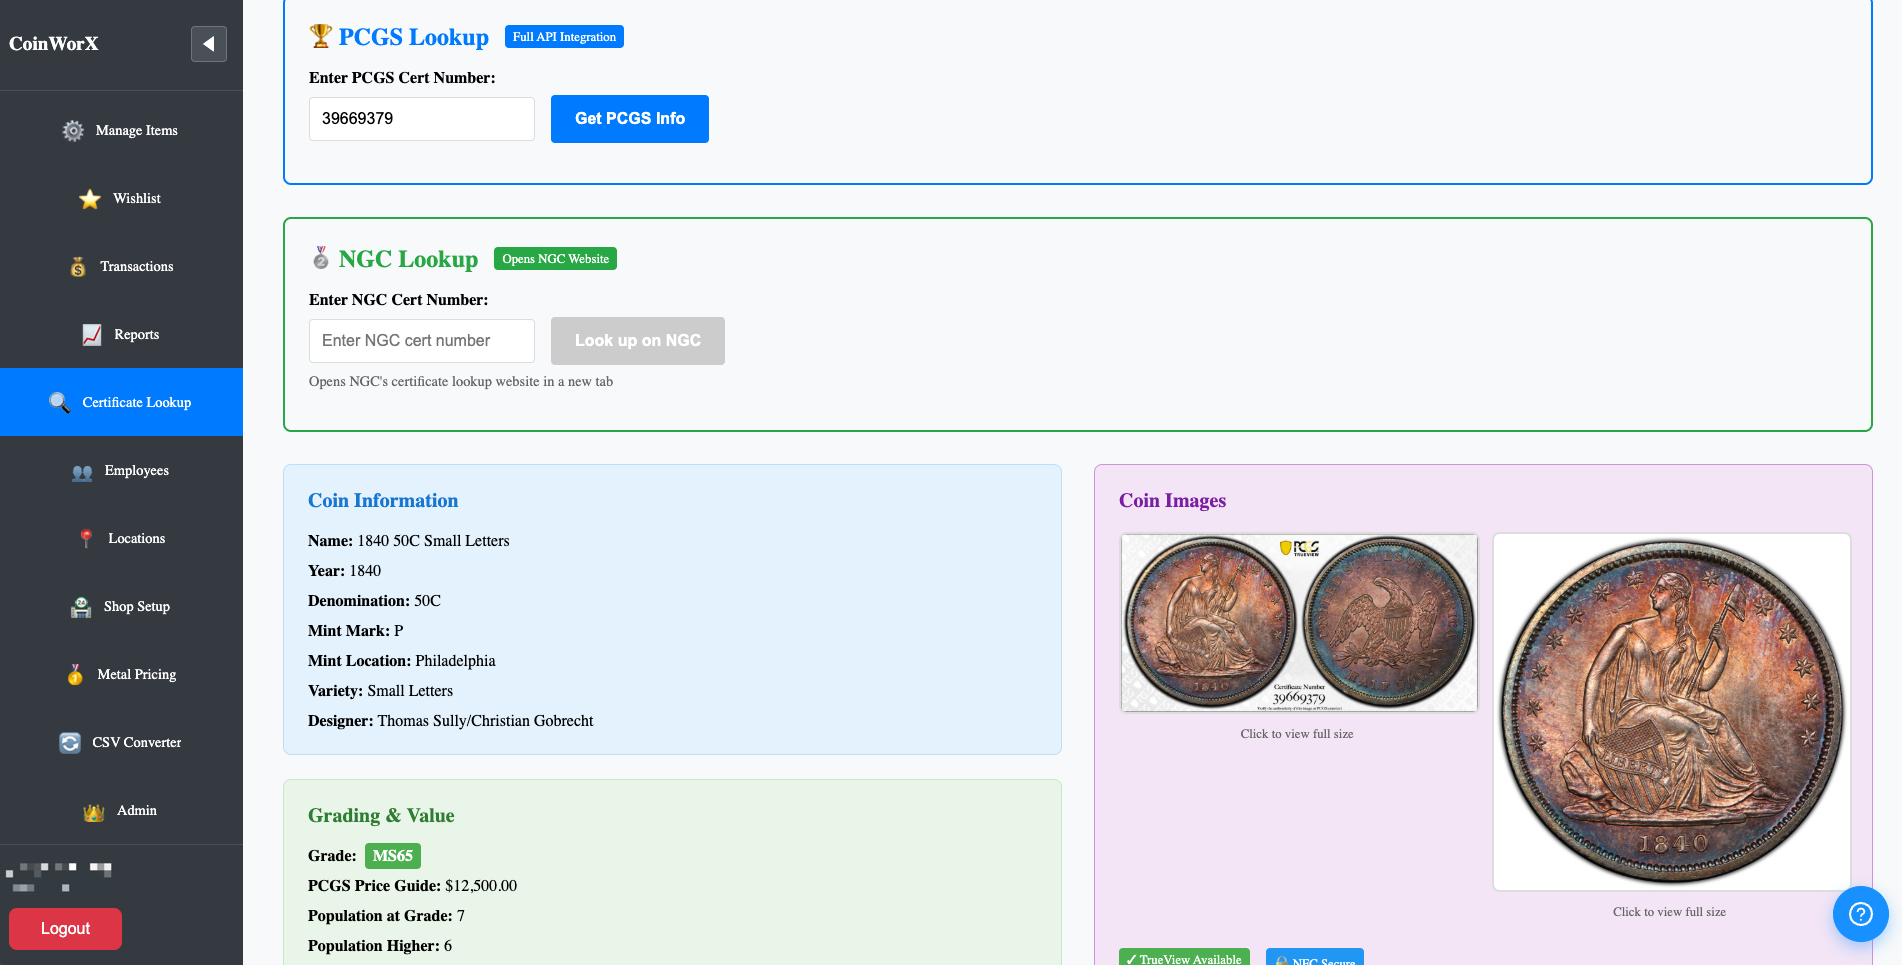The height and width of the screenshot is (965, 1902).
Task: Collapse the sidebar with the arrow button
Action: pos(209,44)
